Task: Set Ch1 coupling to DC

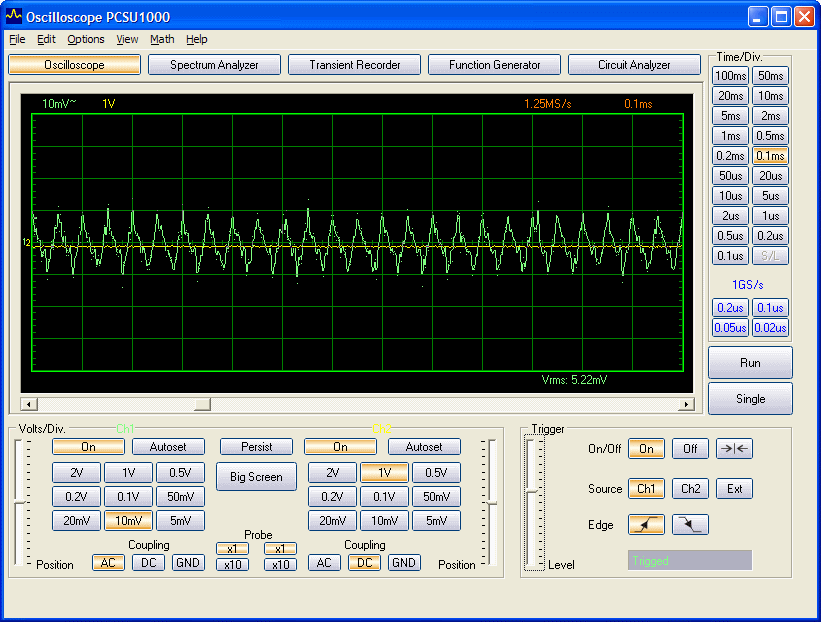Action: [x=148, y=563]
